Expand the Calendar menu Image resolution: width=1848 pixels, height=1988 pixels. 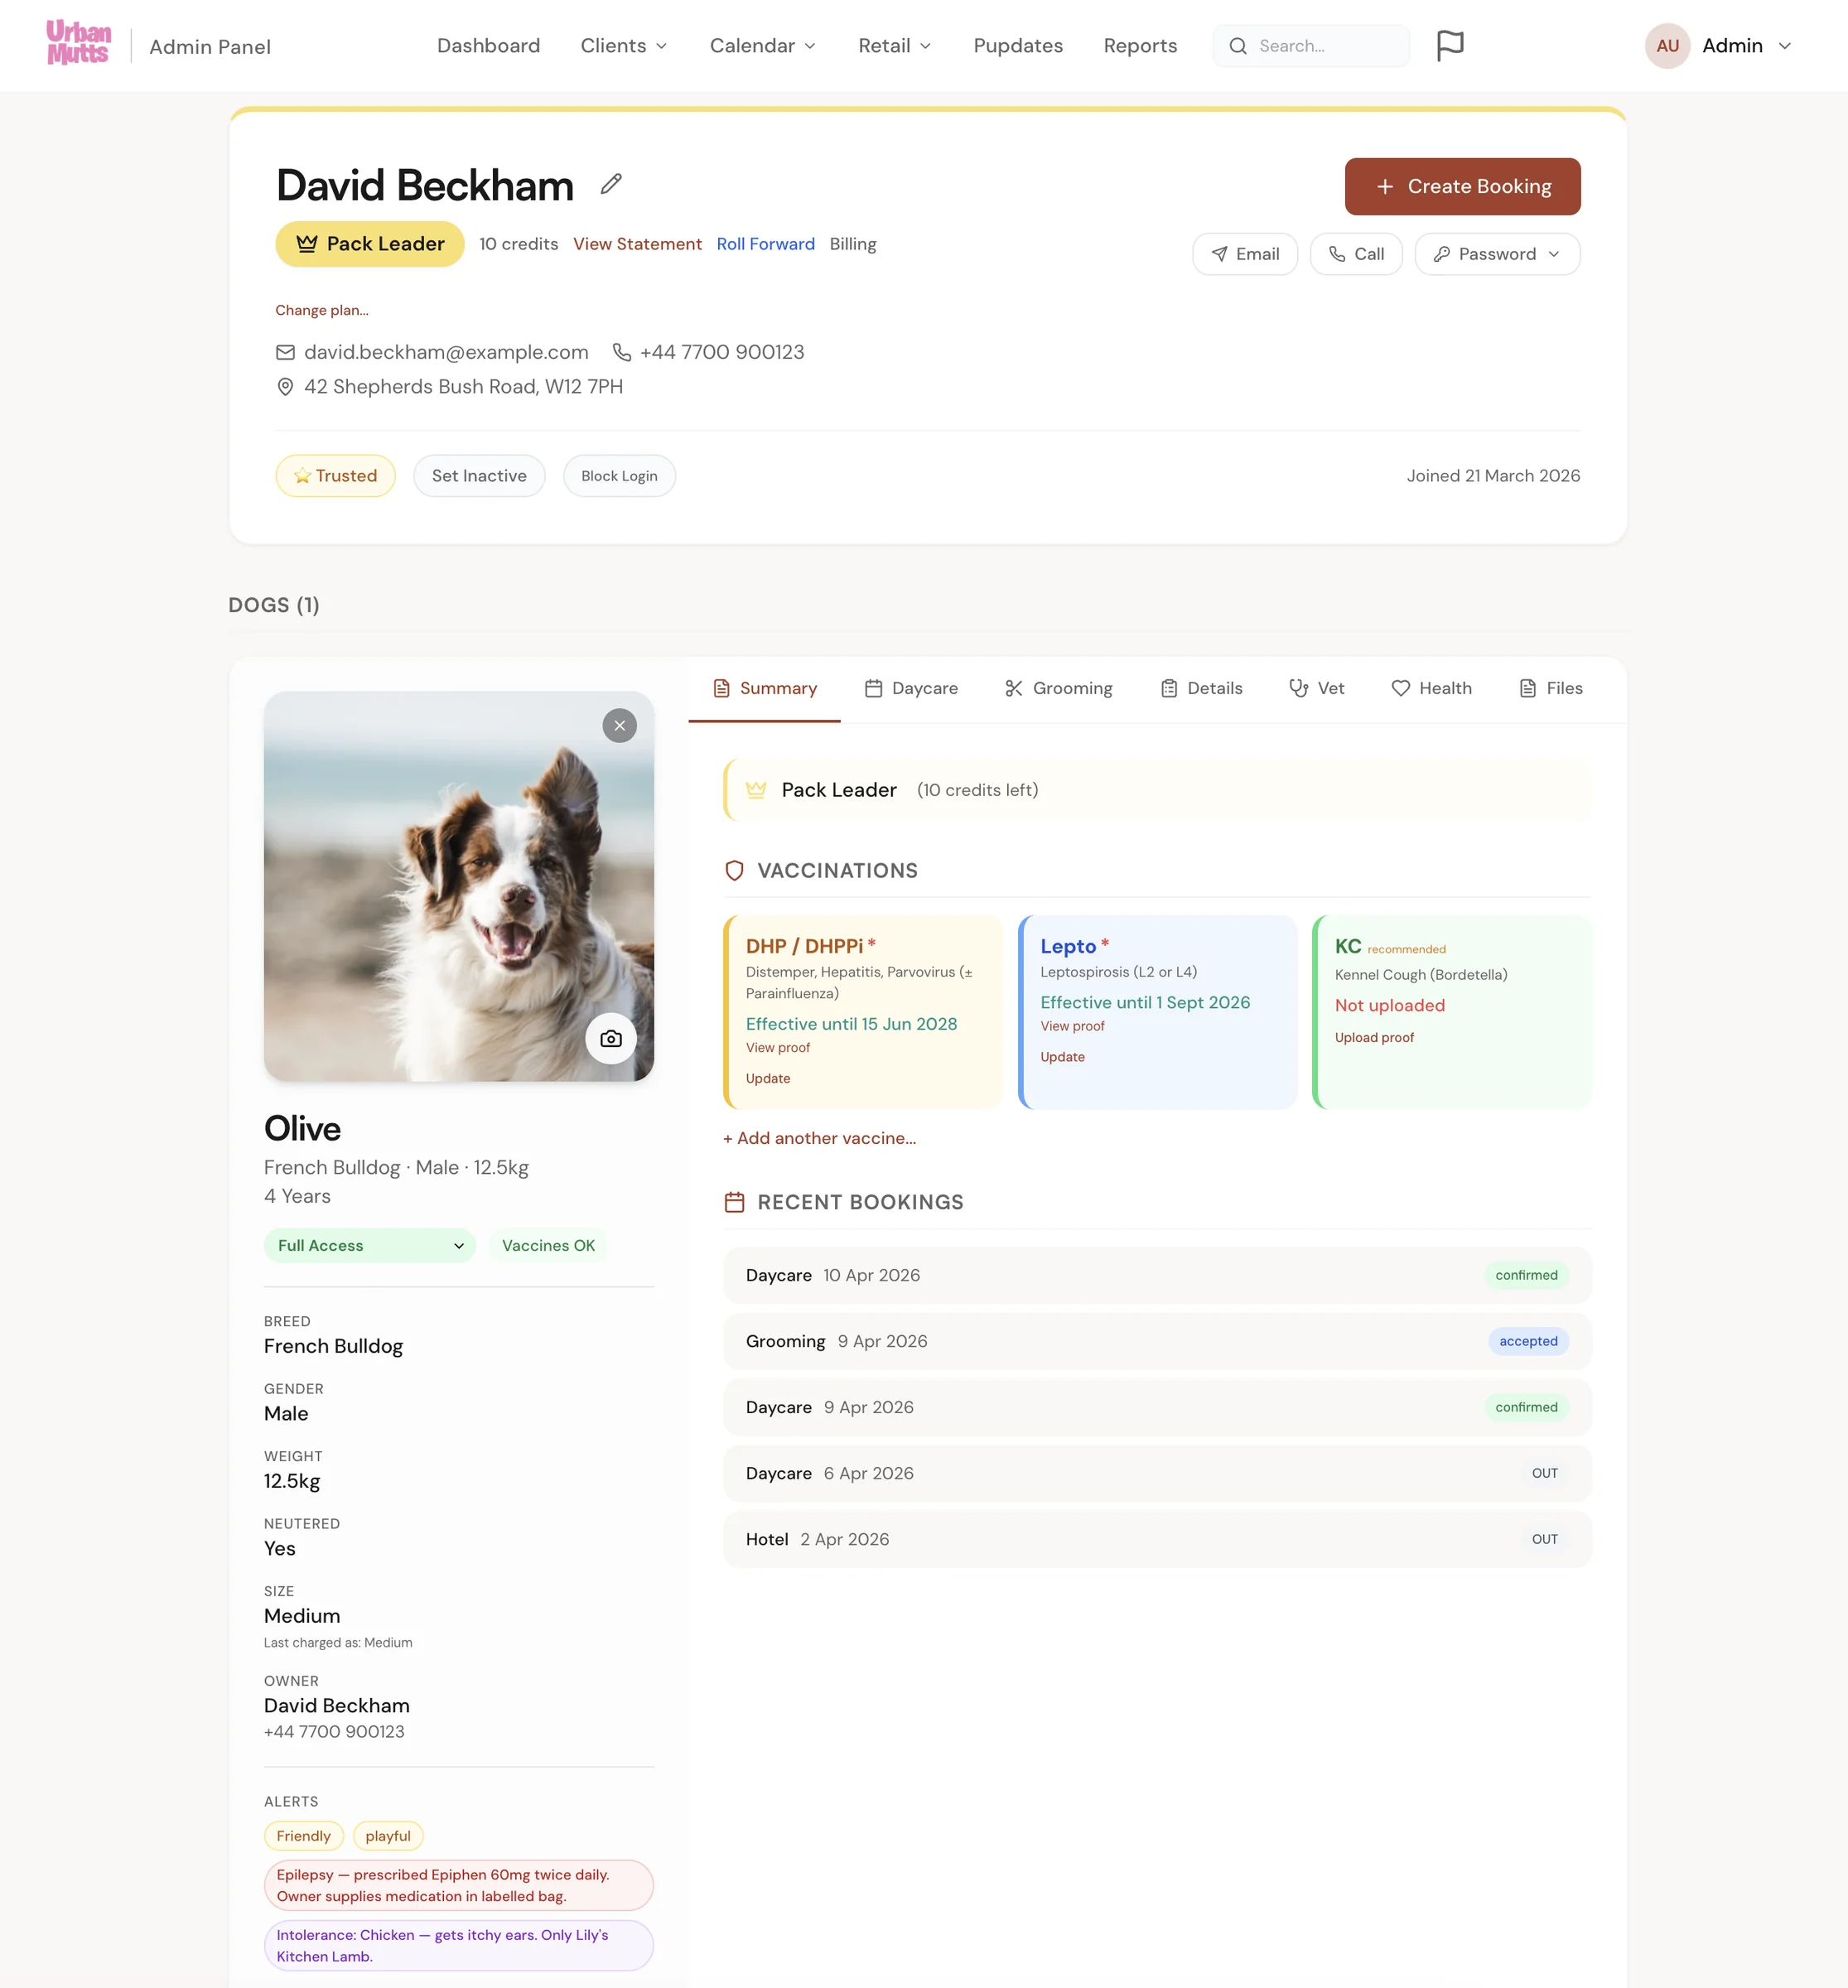coord(763,46)
